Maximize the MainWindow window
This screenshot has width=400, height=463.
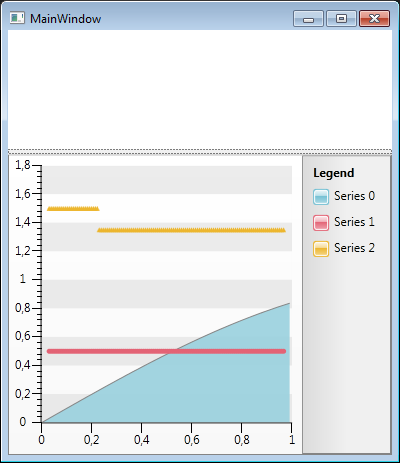coord(341,18)
